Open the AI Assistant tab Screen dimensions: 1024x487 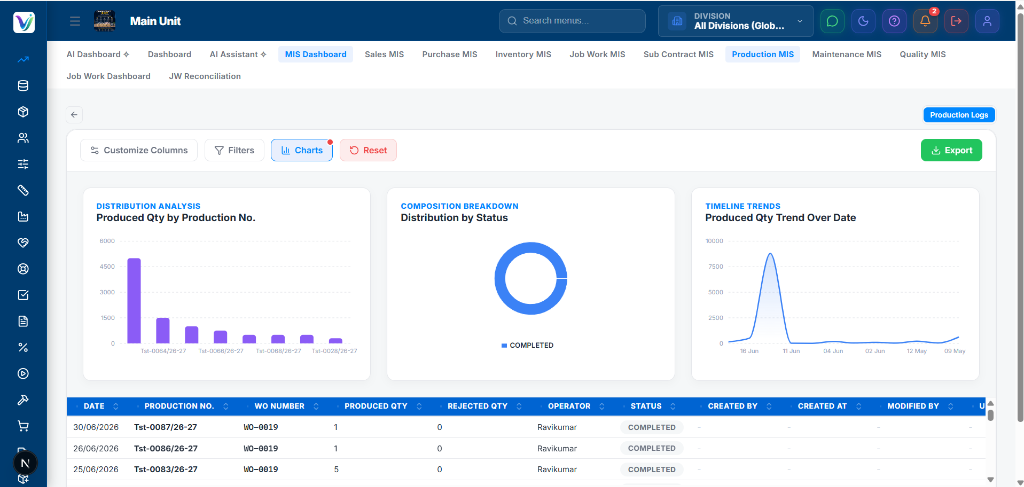coord(238,54)
